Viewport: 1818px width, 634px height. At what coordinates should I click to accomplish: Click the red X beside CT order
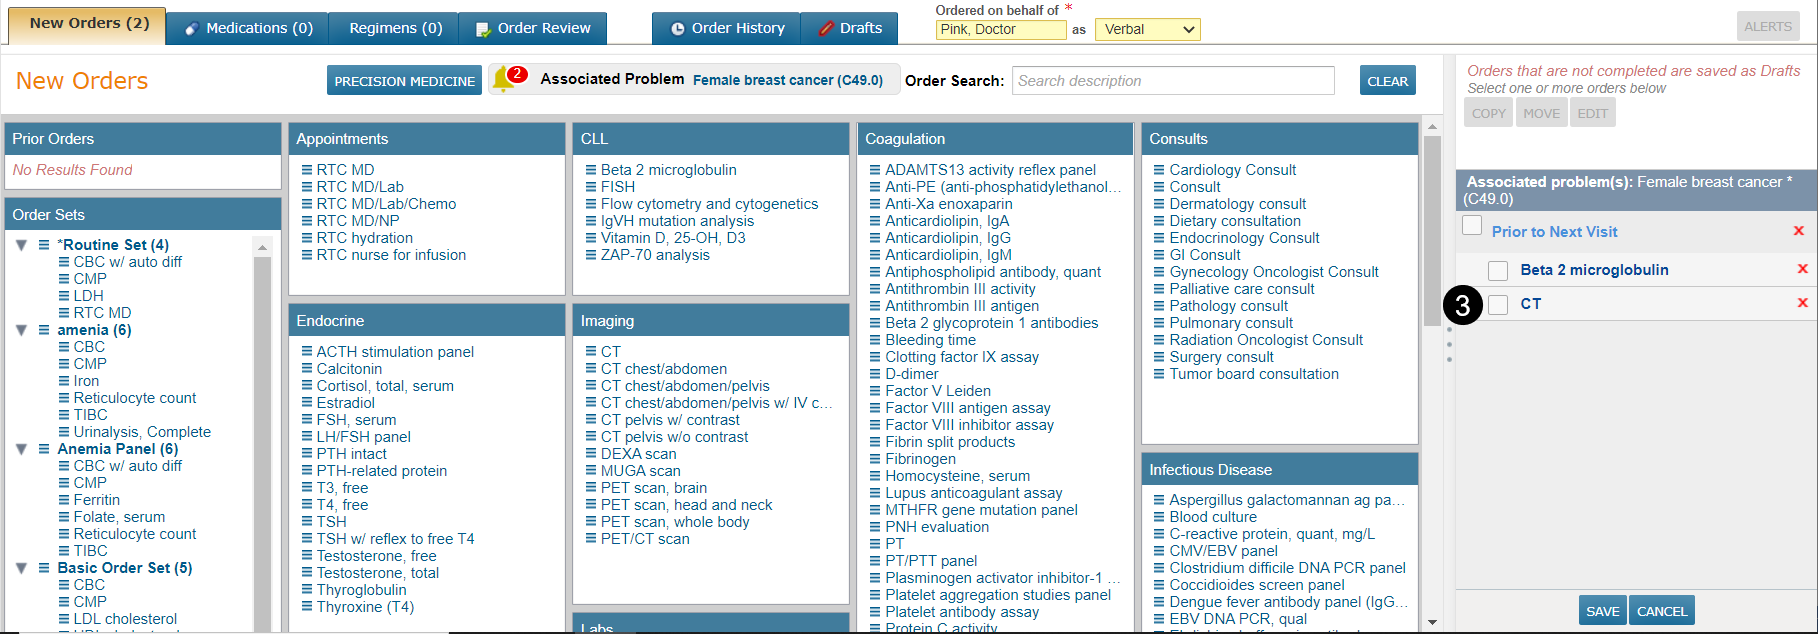(1802, 303)
